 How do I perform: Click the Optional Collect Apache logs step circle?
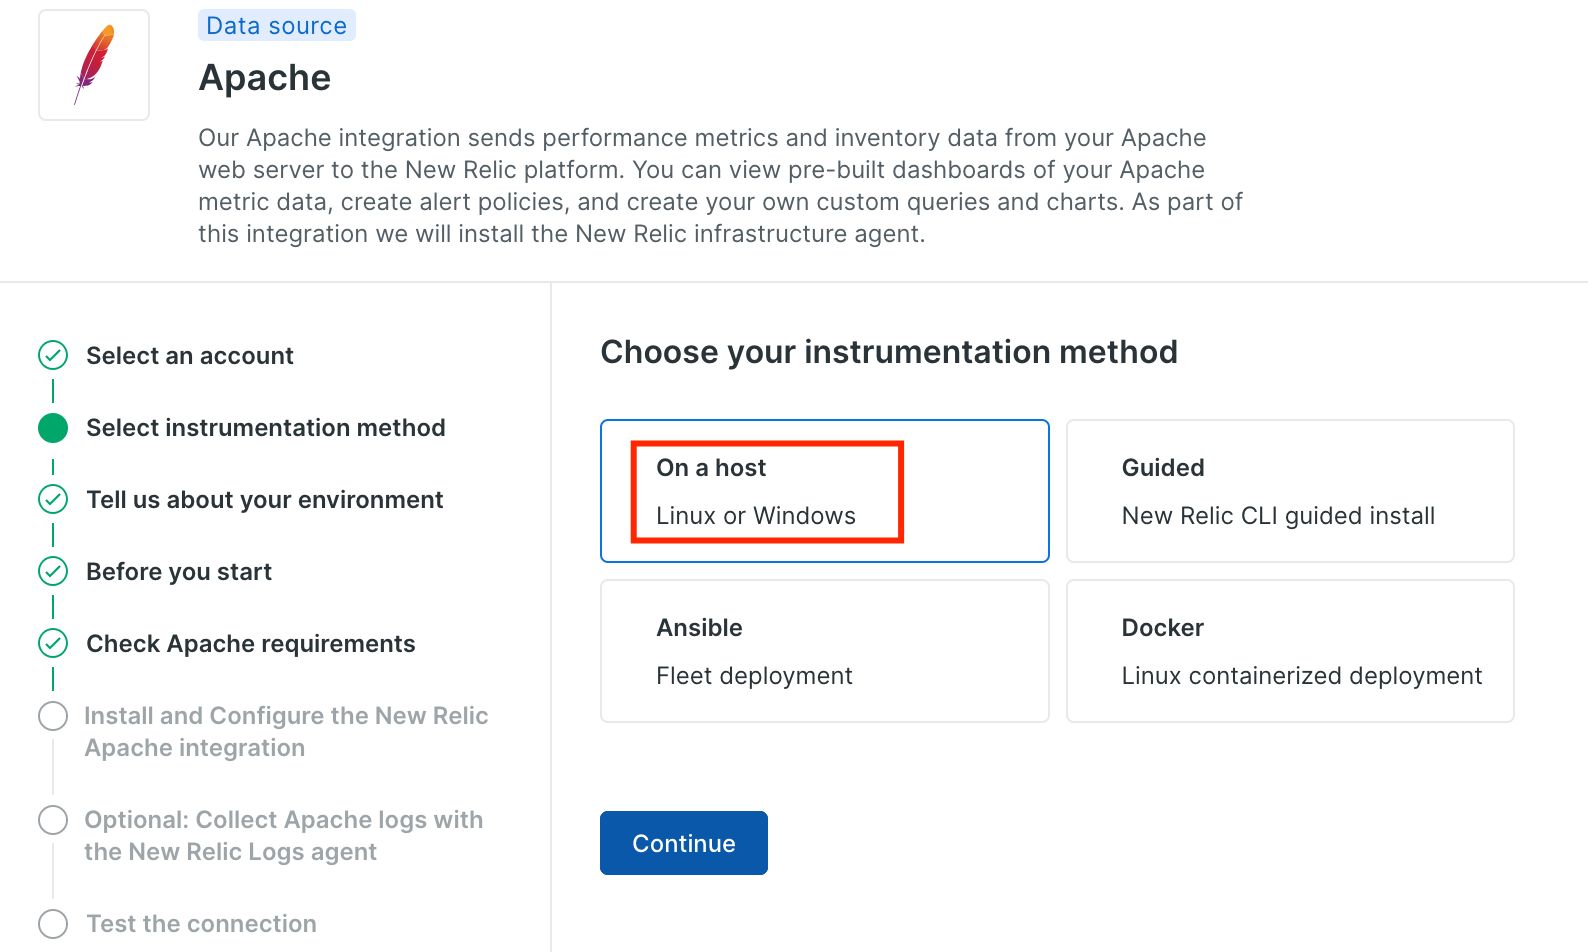(53, 820)
